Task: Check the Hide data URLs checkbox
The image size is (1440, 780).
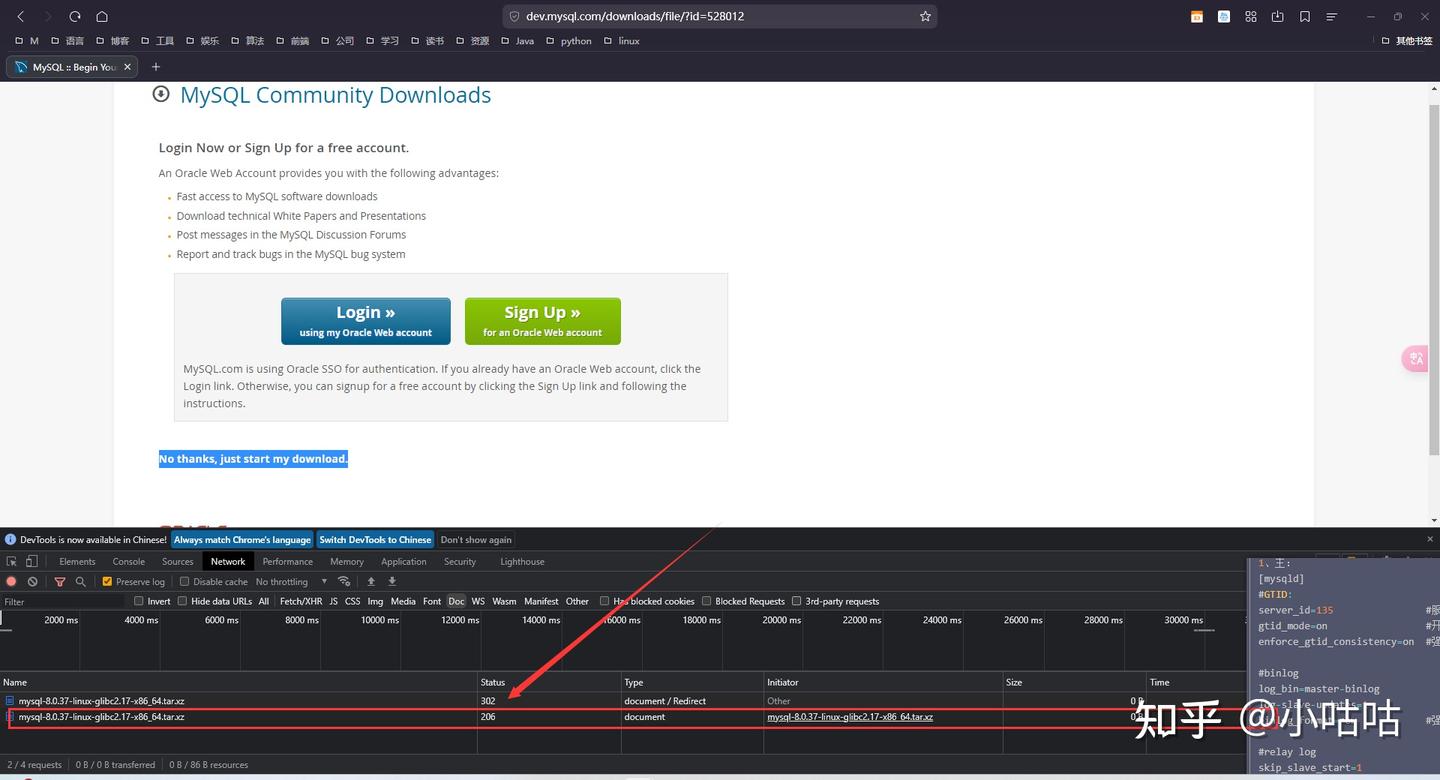Action: 182,601
